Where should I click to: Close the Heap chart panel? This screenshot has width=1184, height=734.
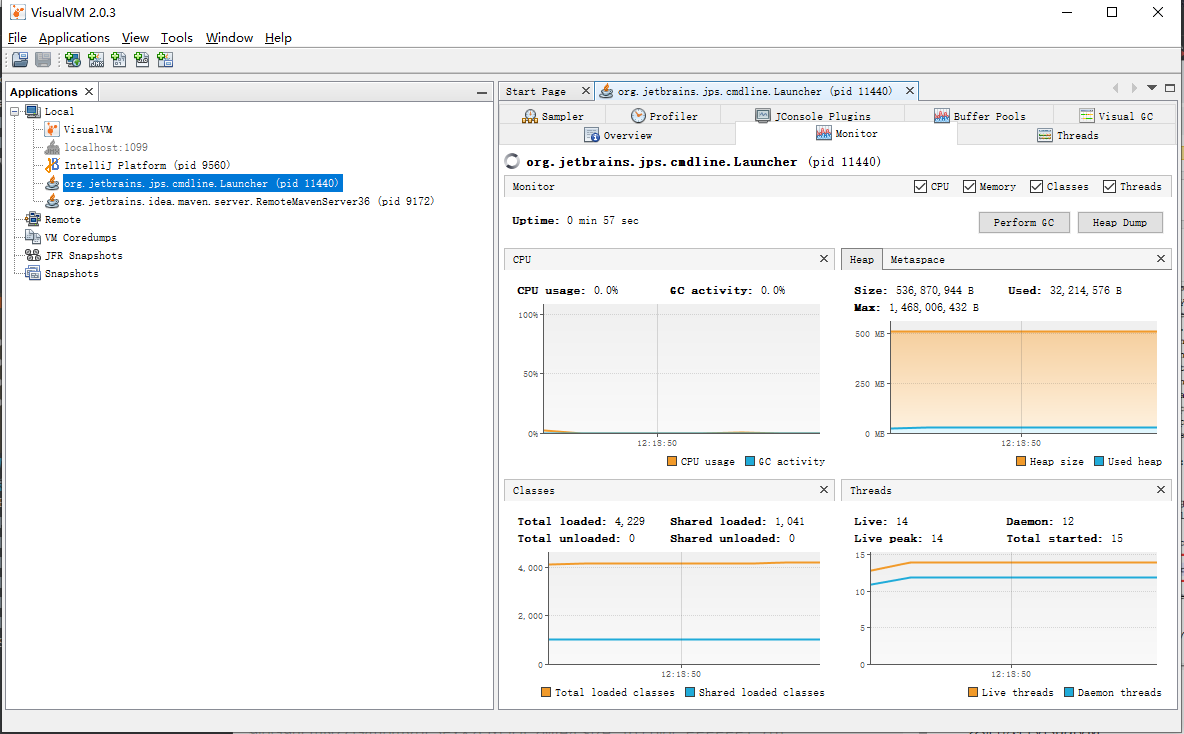click(x=1161, y=258)
